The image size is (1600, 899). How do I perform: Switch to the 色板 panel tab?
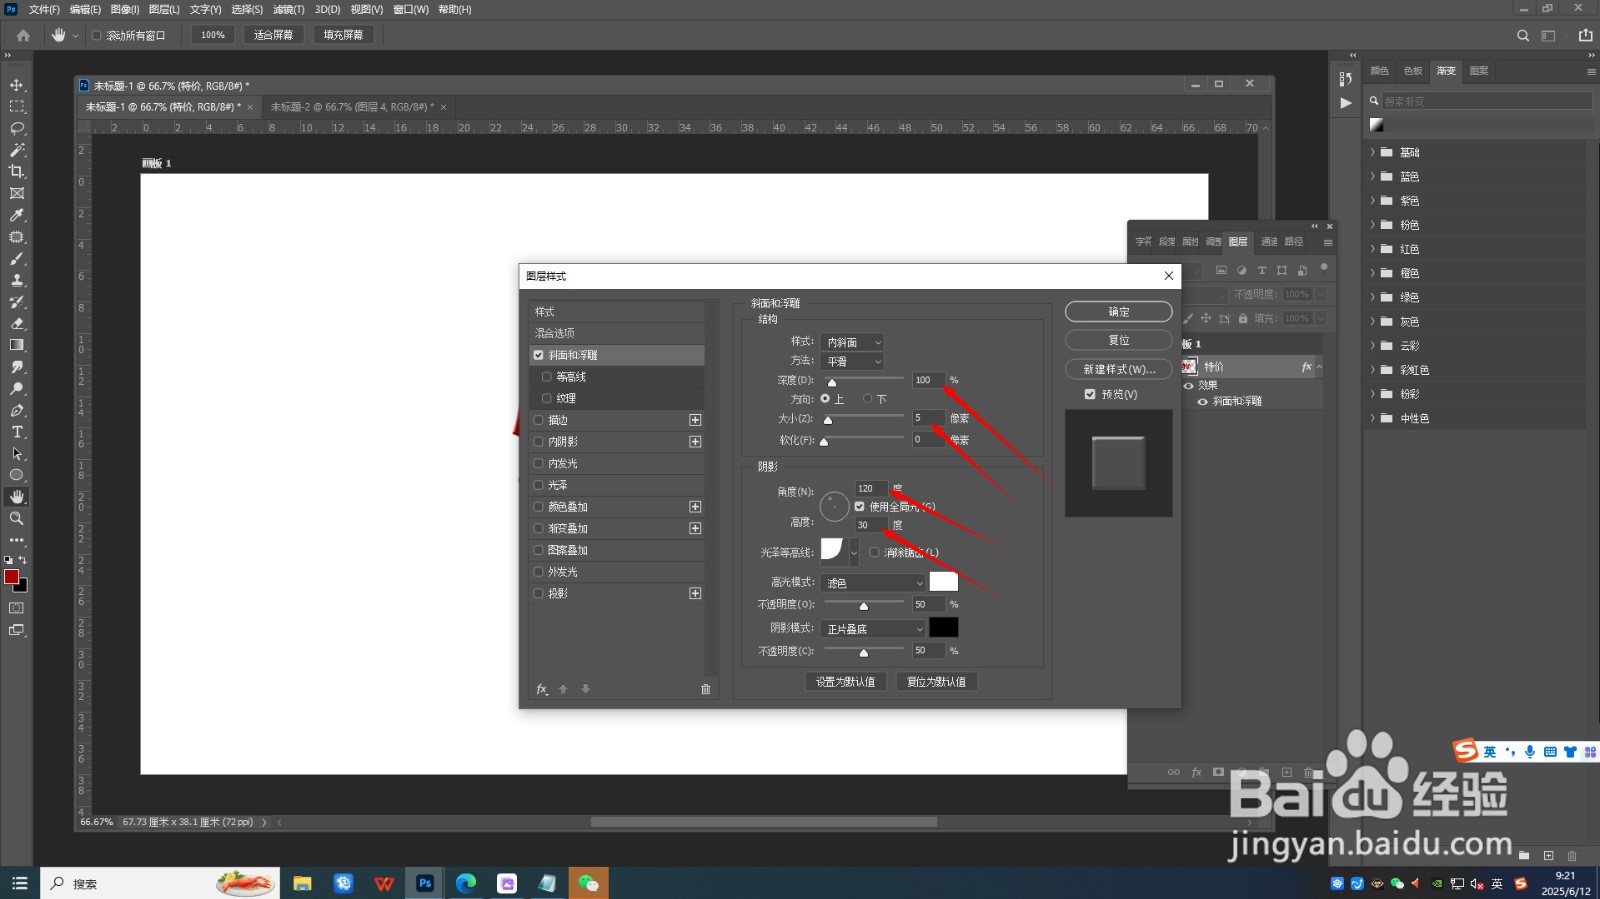click(1412, 70)
